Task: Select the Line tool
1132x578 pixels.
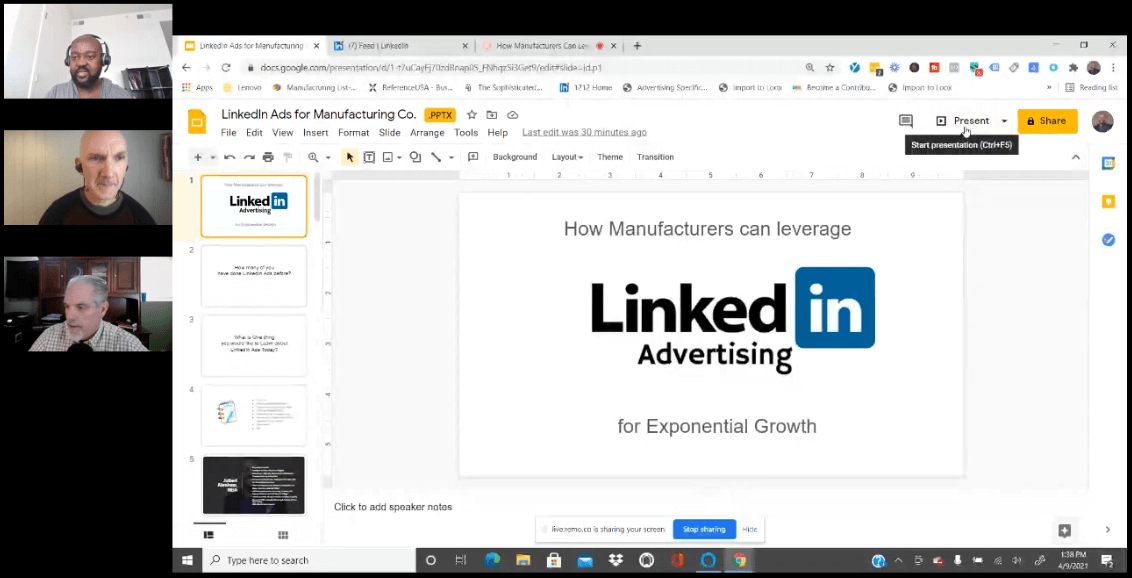Action: pos(436,157)
